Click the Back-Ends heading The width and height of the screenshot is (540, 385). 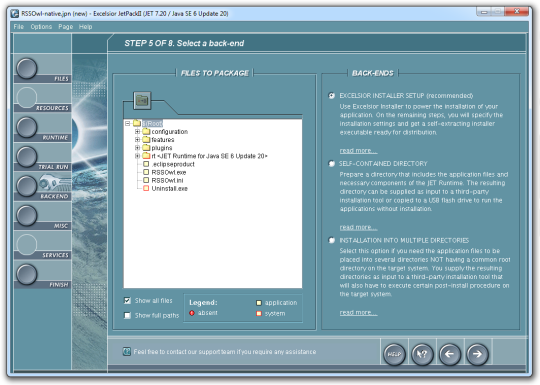pyautogui.click(x=373, y=73)
